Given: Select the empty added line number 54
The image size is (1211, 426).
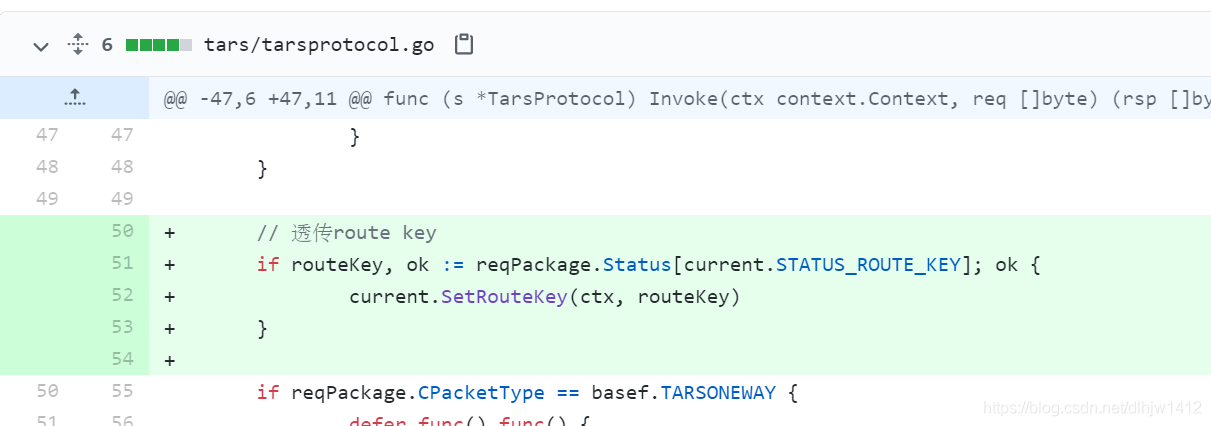Looking at the screenshot, I should [x=122, y=359].
